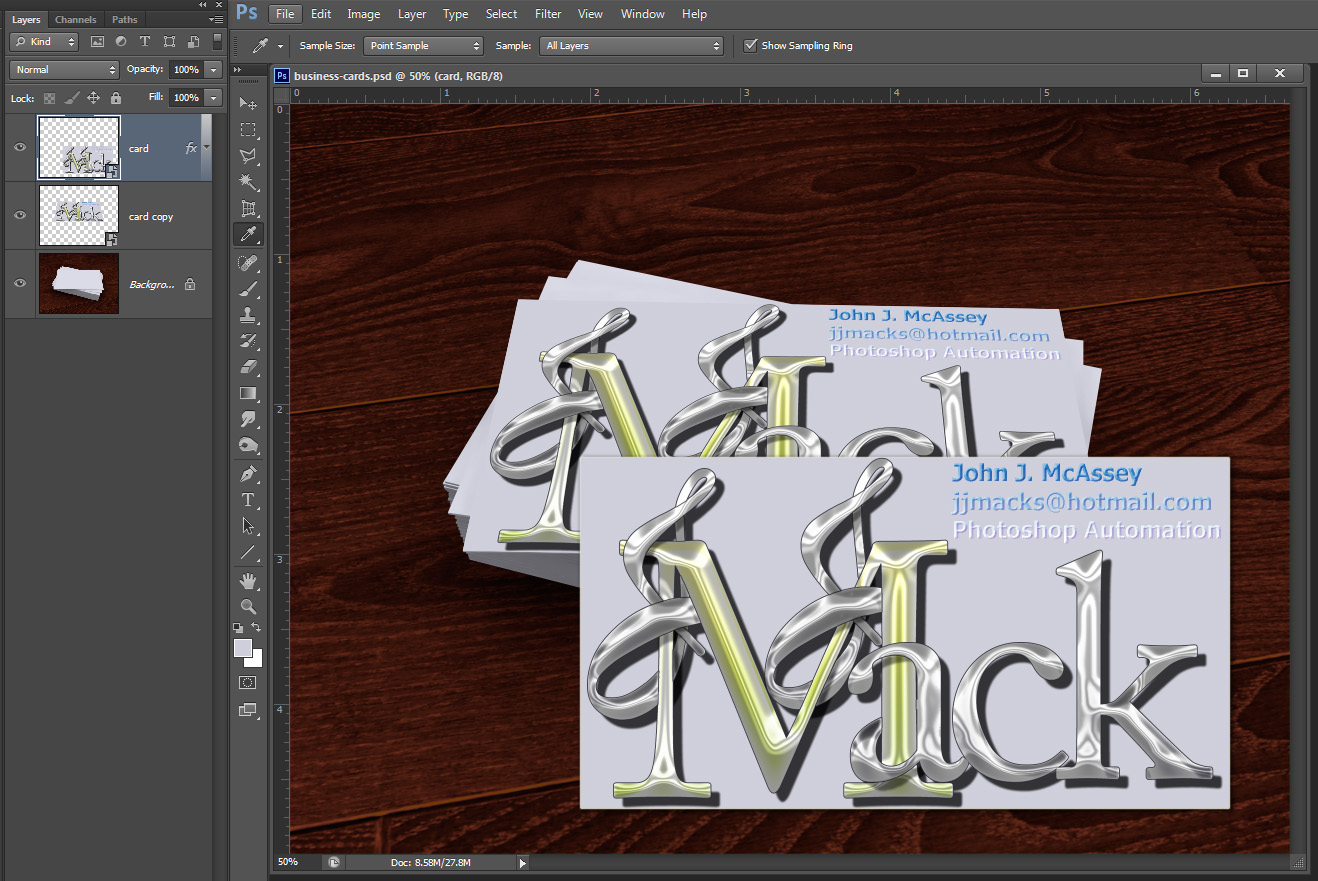Select the Hand tool
The image size is (1318, 881).
click(x=248, y=580)
